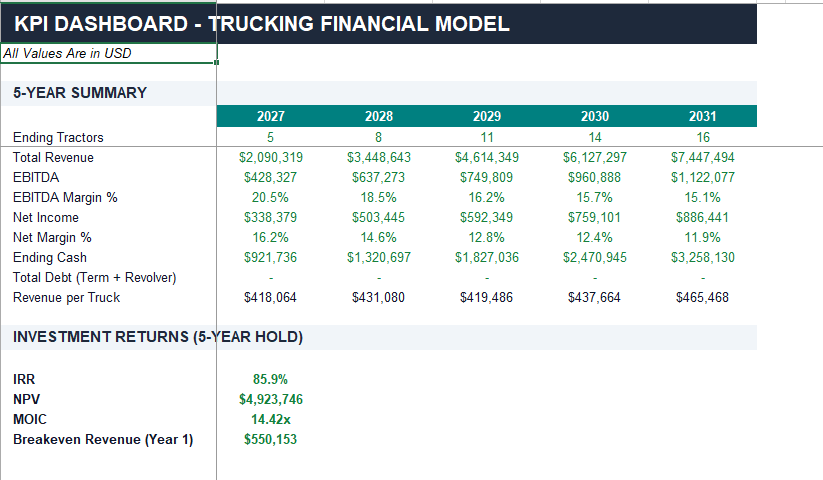Viewport: 823px width, 480px height.
Task: Select the 'All Values Are in USD' cell
Action: tap(109, 54)
